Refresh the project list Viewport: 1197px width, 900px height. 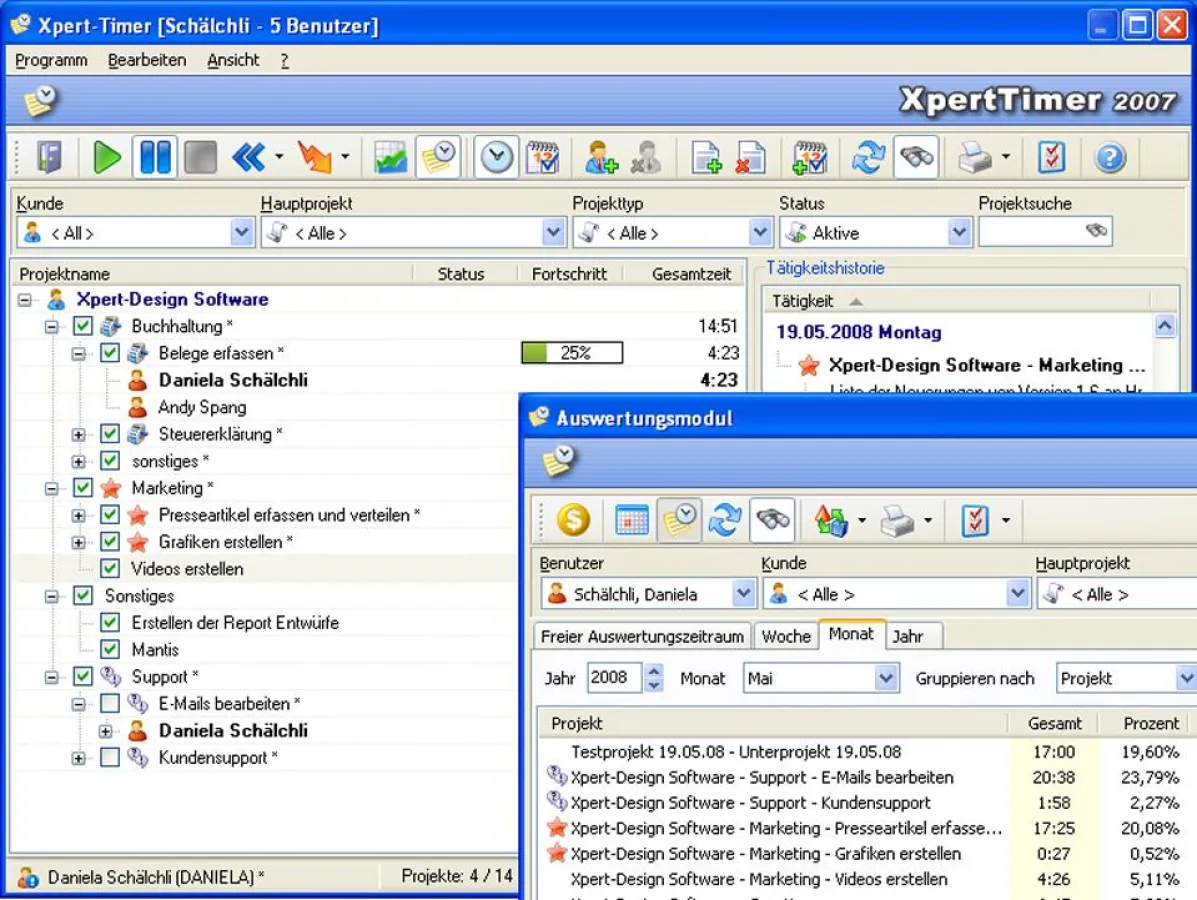pyautogui.click(x=868, y=156)
